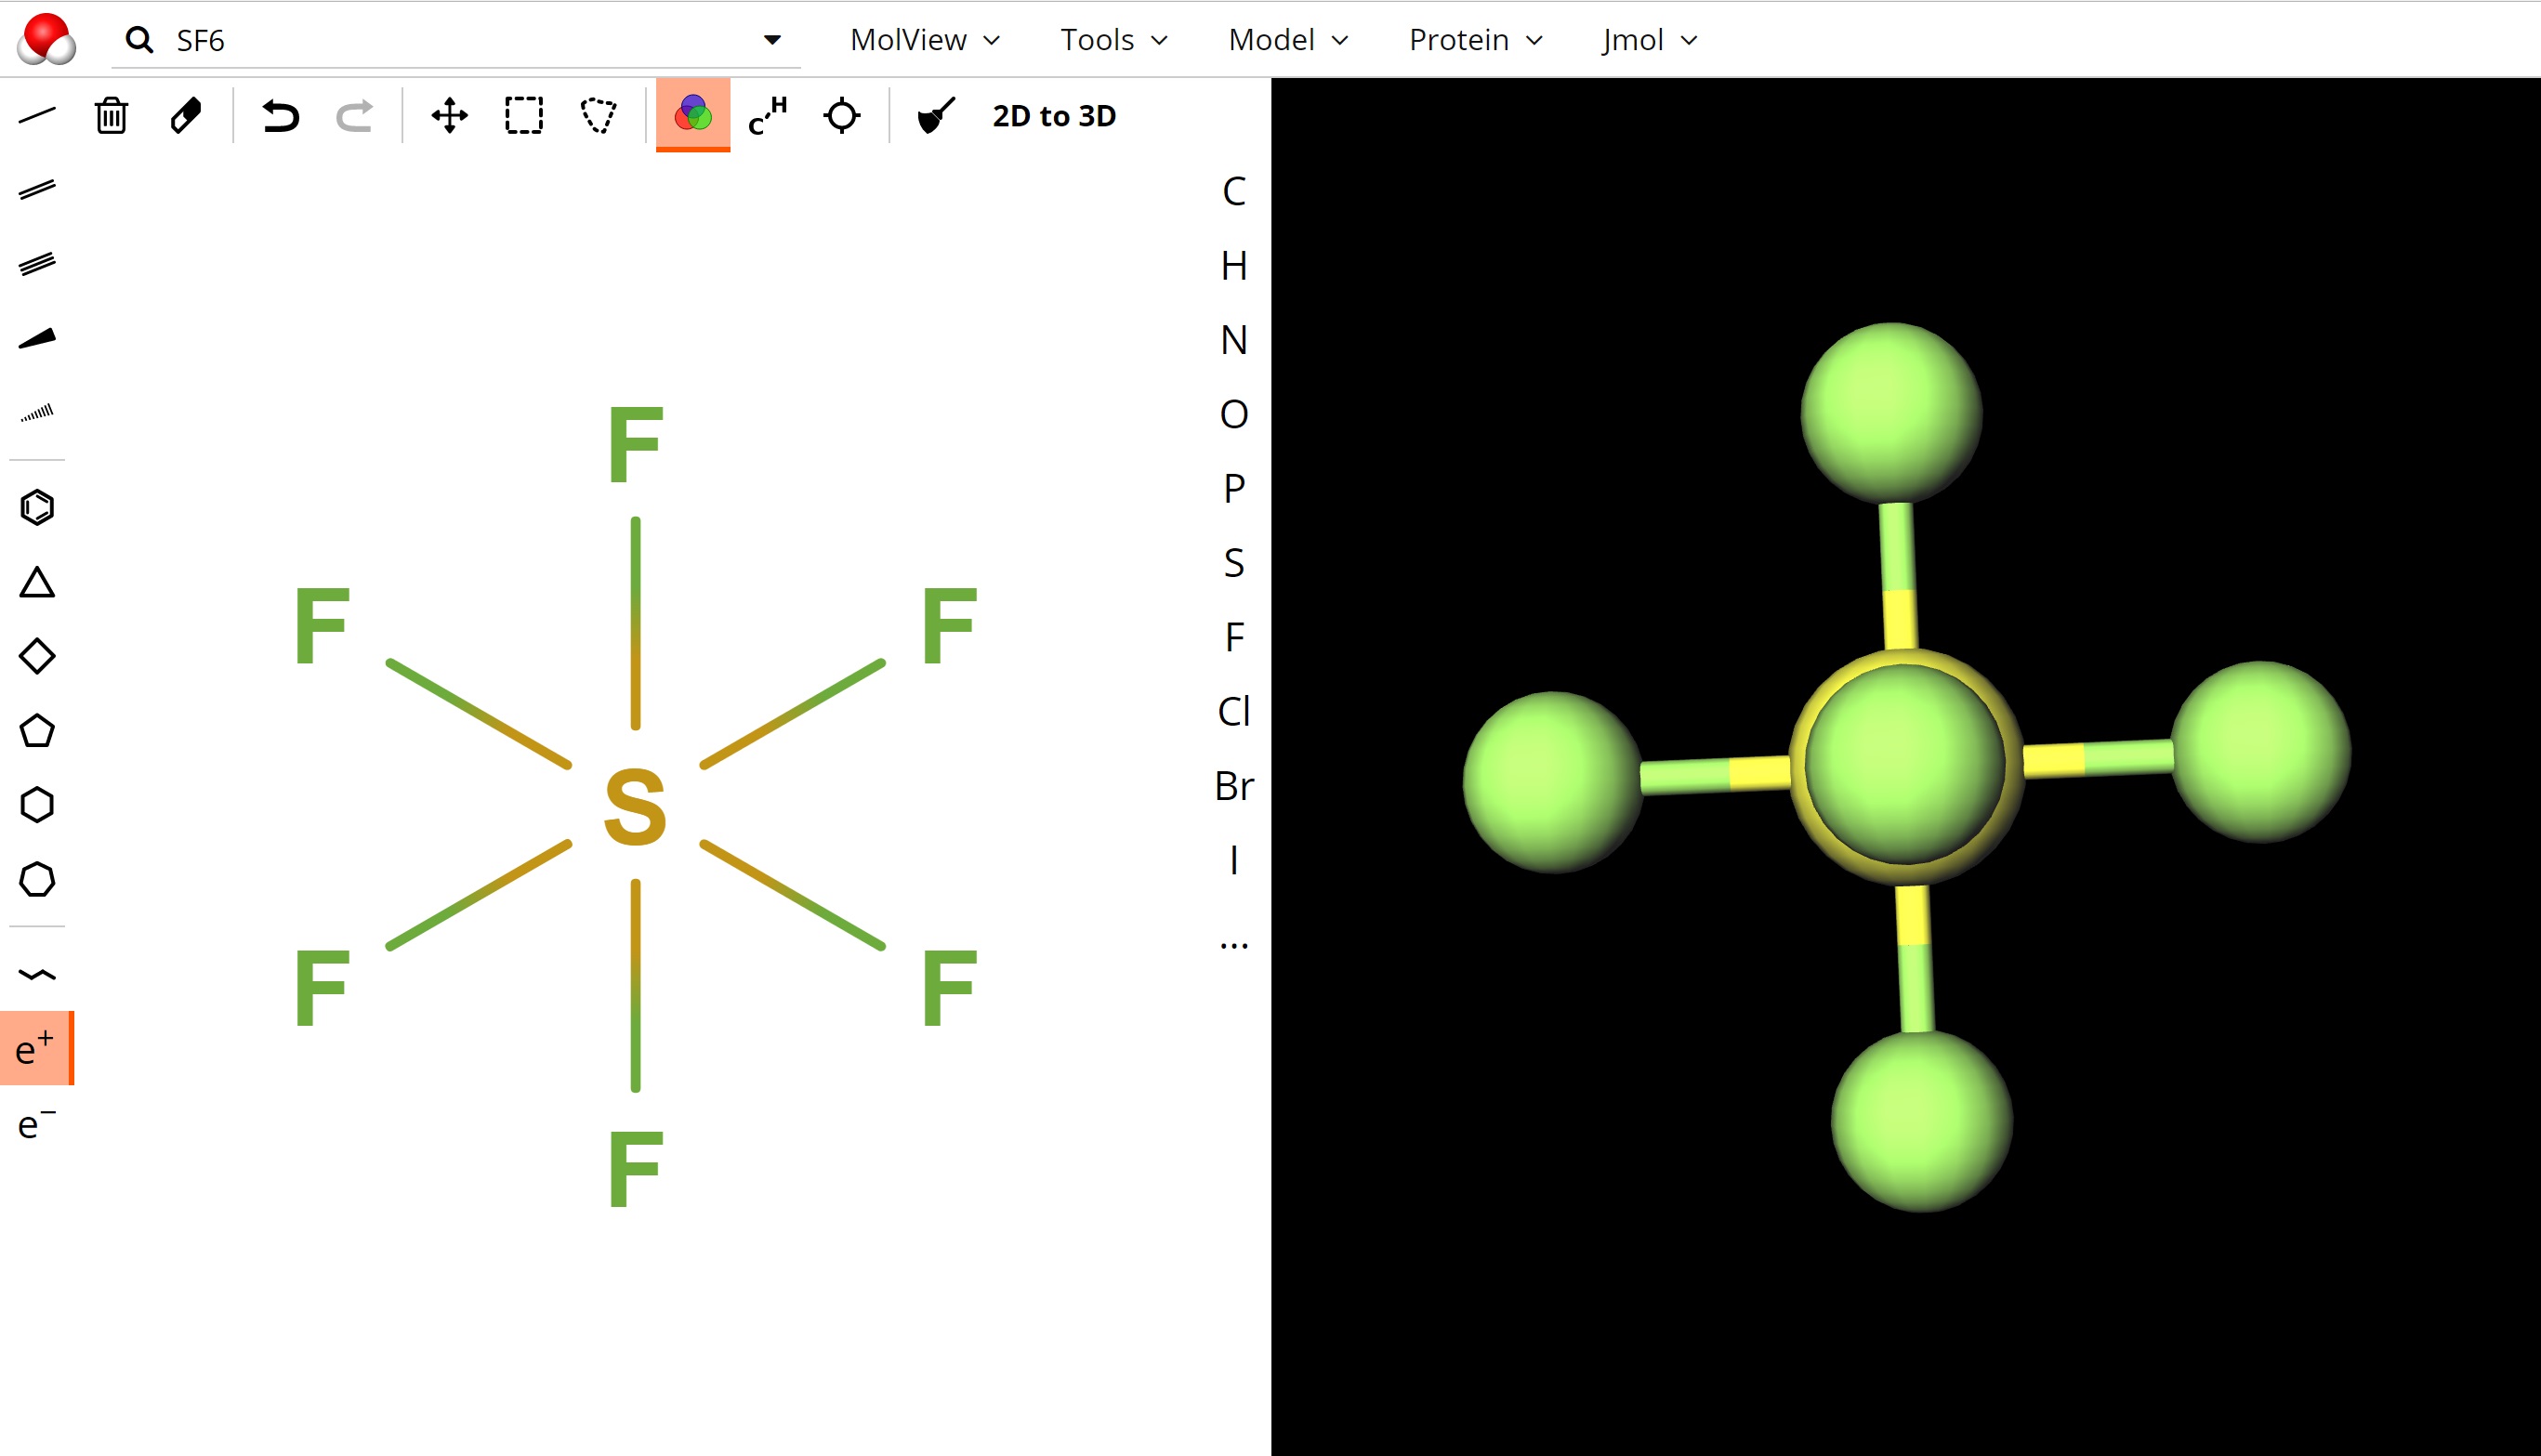Click the undo arrow icon
This screenshot has width=2541, height=1456.
pos(280,116)
